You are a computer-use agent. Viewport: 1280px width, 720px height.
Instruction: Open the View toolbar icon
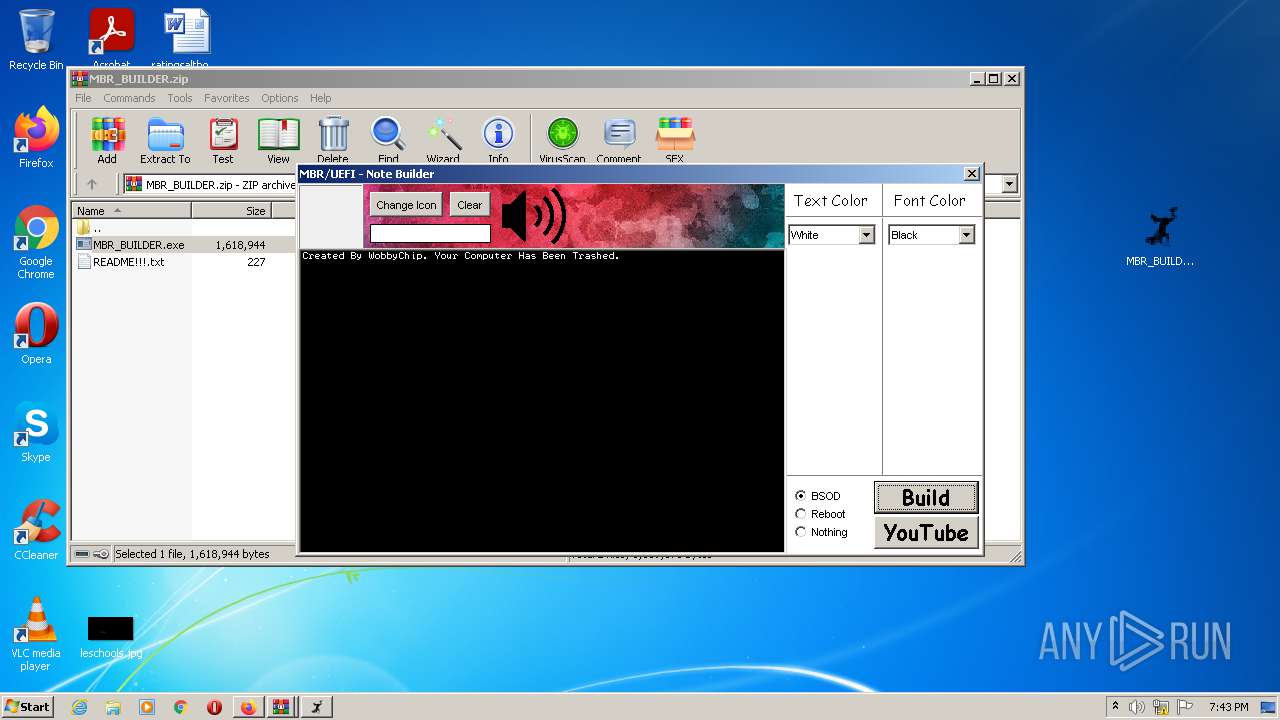tap(278, 139)
